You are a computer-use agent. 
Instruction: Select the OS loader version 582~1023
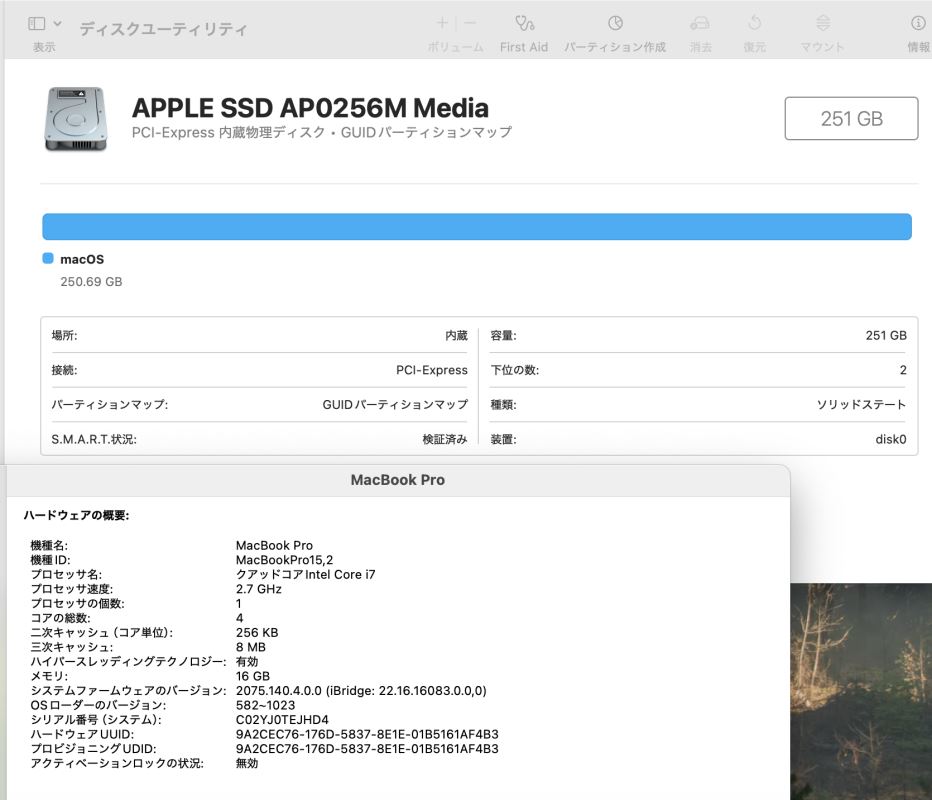pos(265,705)
